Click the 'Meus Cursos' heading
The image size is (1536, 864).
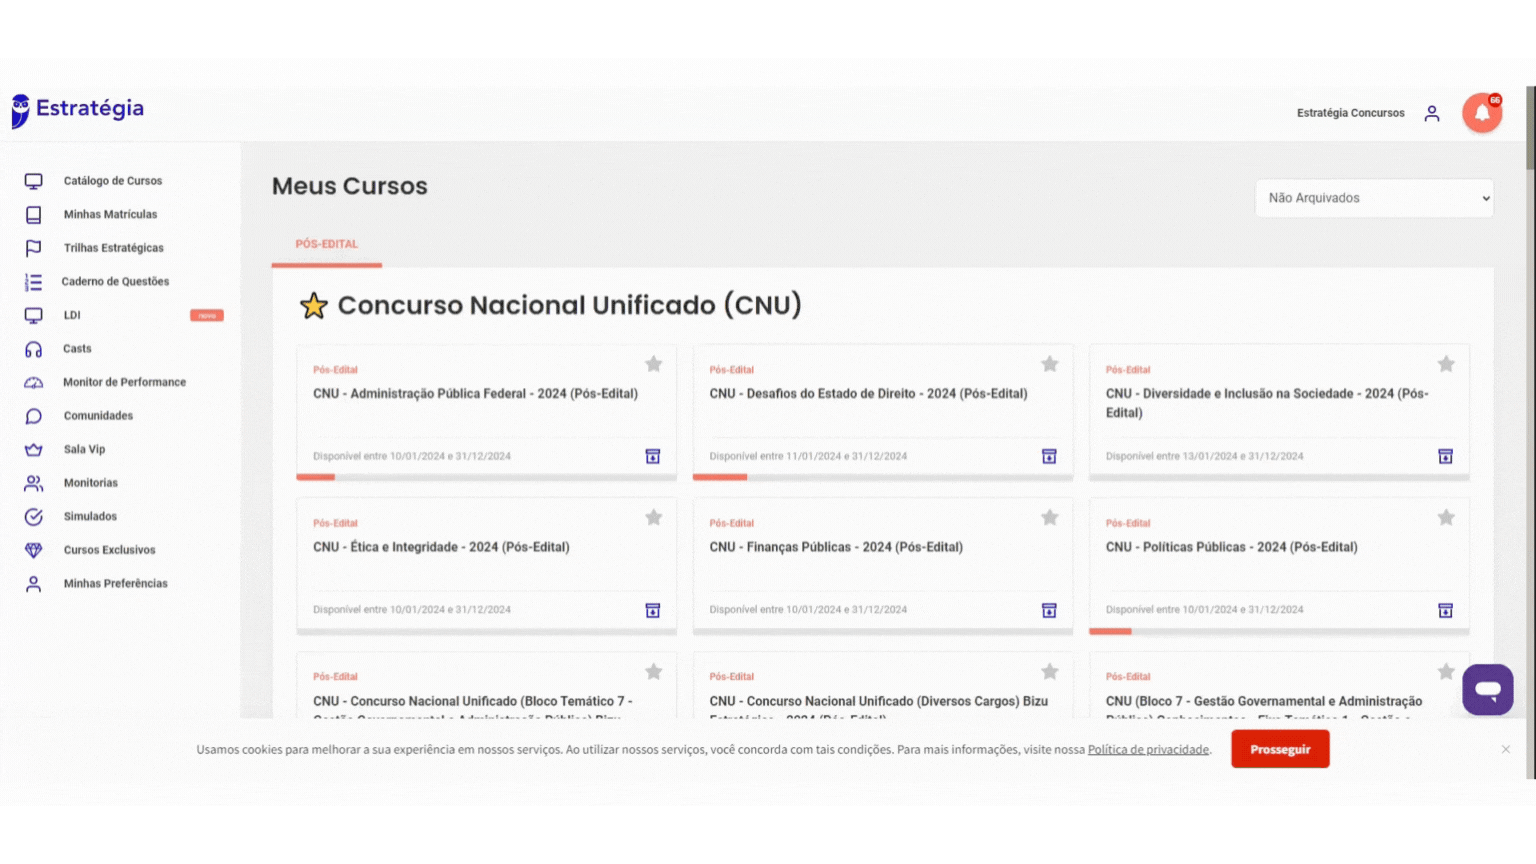coord(350,186)
